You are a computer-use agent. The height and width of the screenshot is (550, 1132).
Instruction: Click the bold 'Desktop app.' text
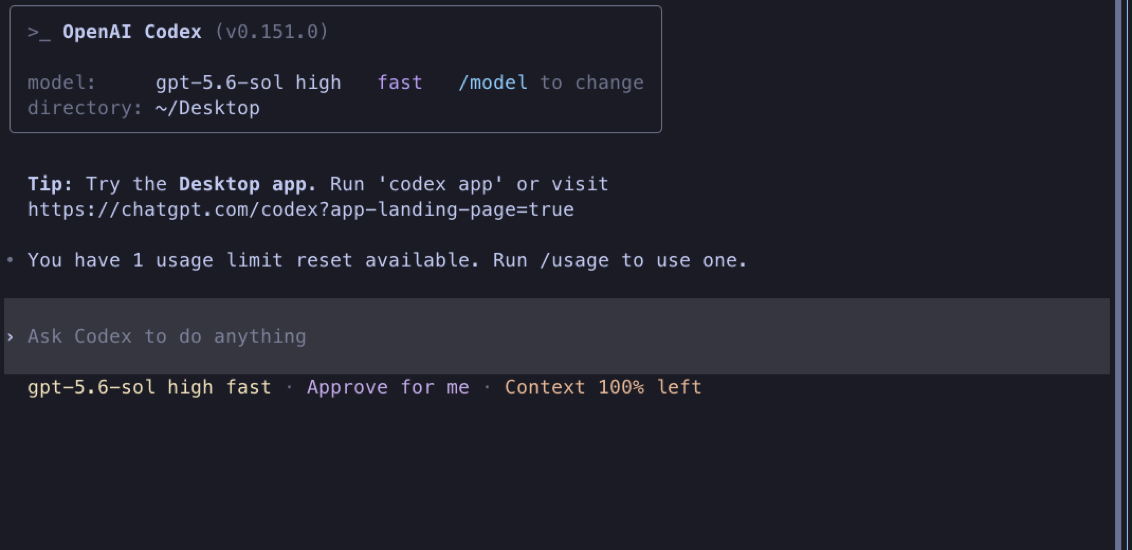click(x=248, y=184)
